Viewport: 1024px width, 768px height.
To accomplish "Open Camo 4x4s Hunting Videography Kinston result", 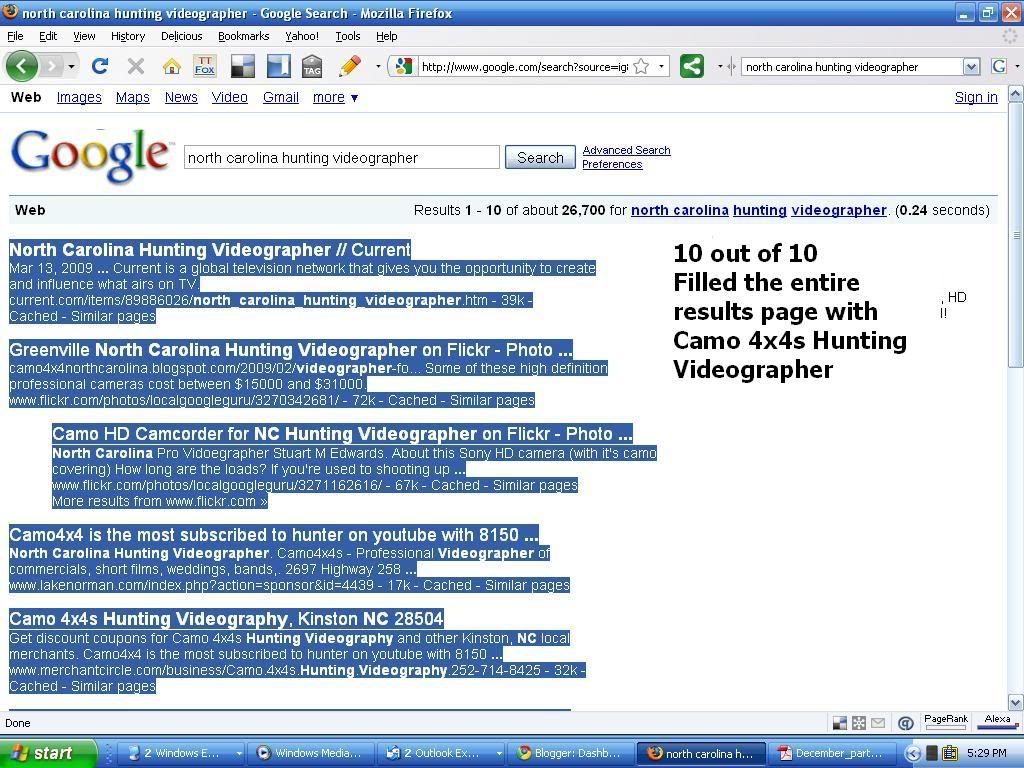I will [226, 618].
